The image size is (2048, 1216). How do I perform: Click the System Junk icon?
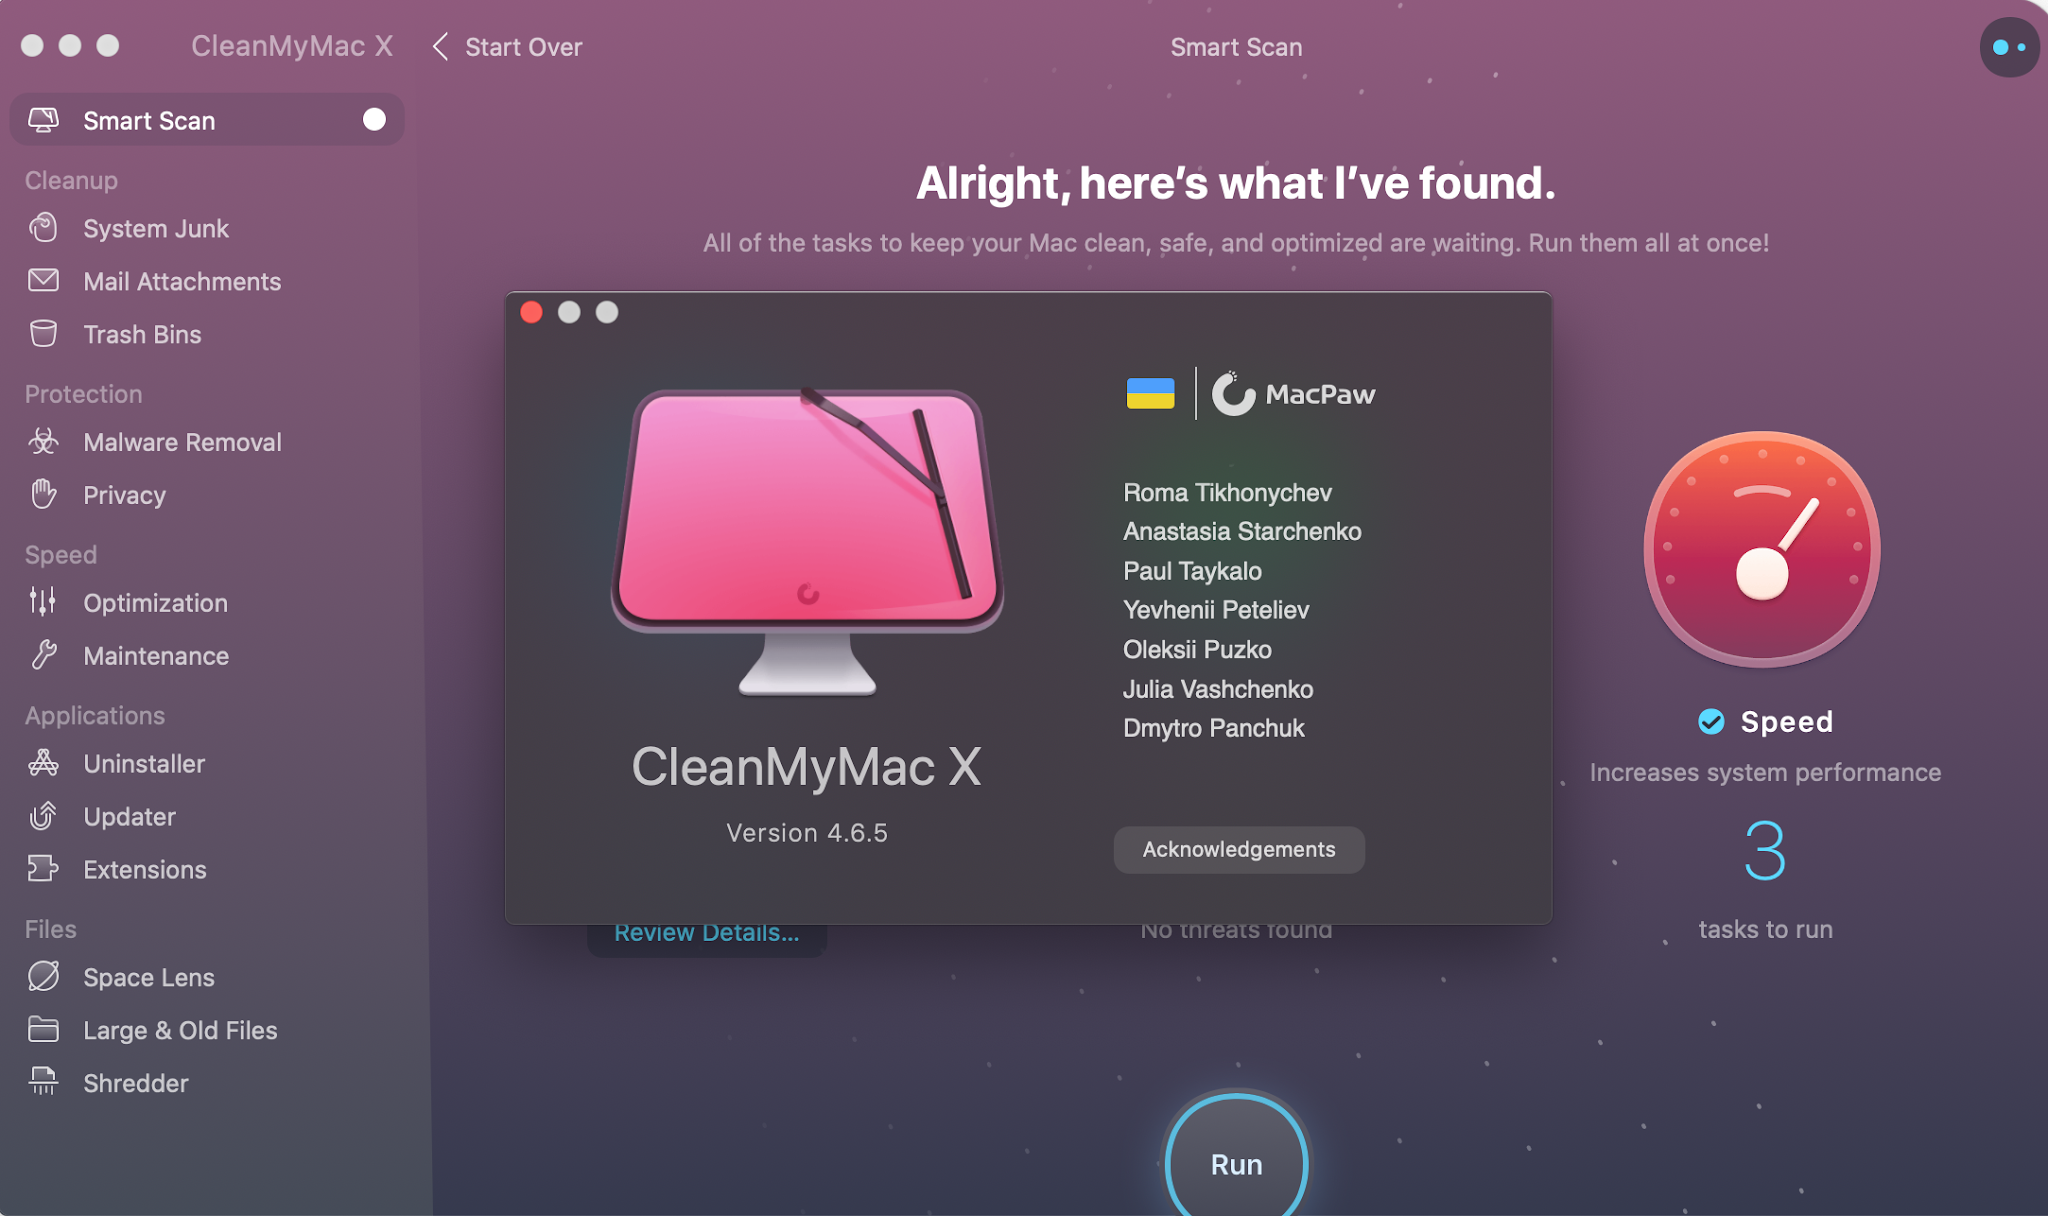click(x=43, y=228)
